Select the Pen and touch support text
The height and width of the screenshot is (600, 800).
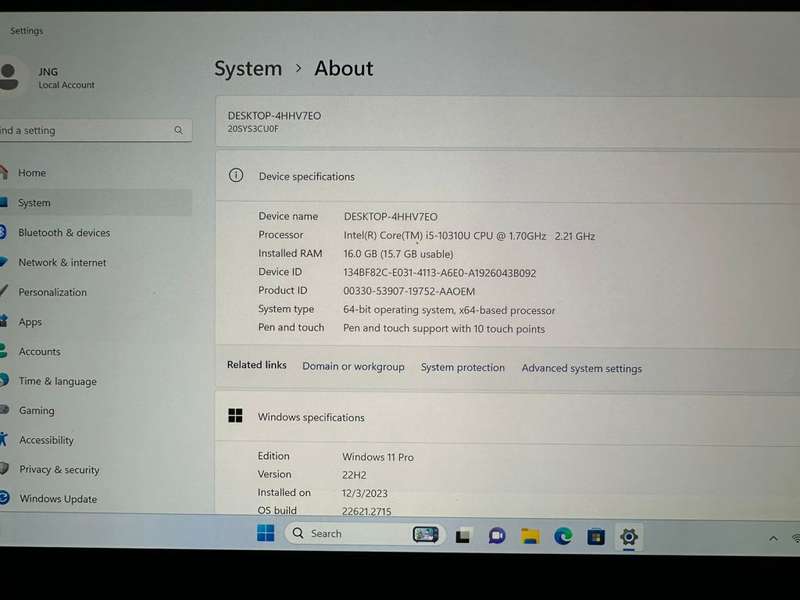click(443, 329)
